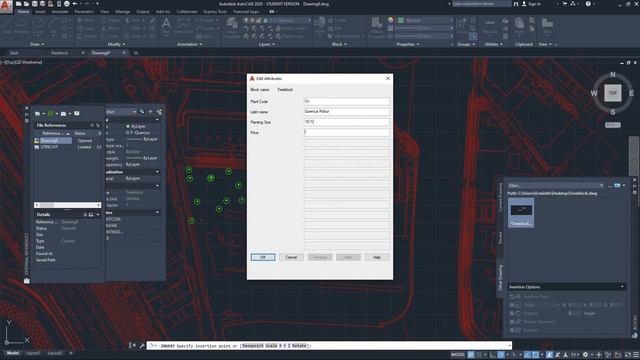Click the command line customize wrench icon

(141, 346)
